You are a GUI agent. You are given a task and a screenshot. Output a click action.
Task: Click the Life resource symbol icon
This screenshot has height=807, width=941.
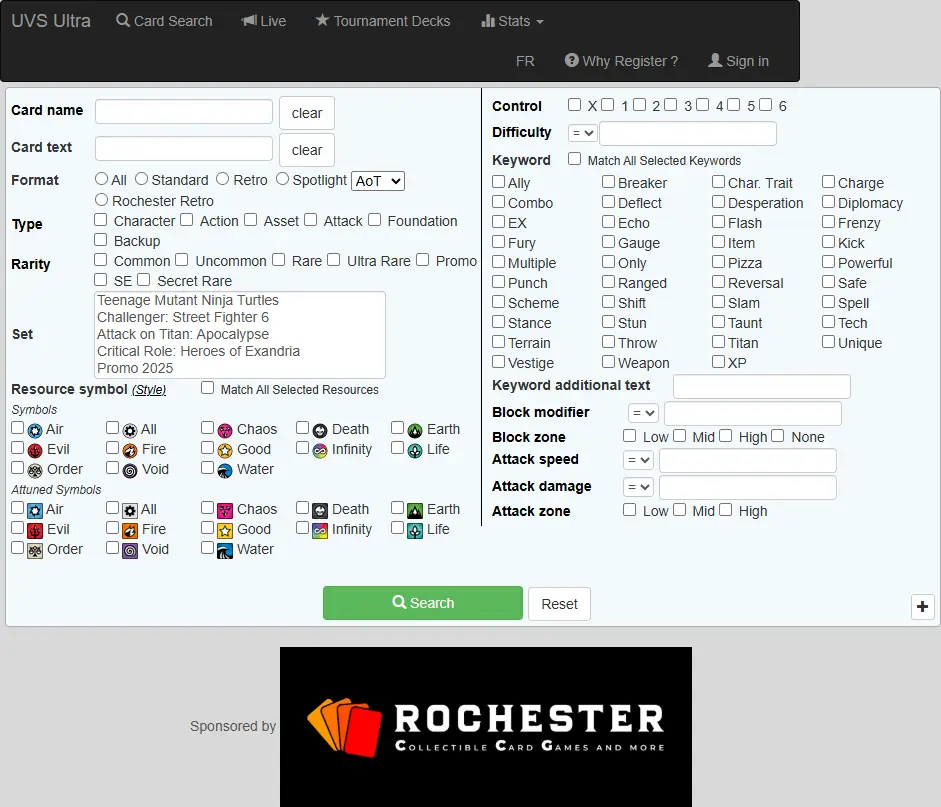coord(415,450)
